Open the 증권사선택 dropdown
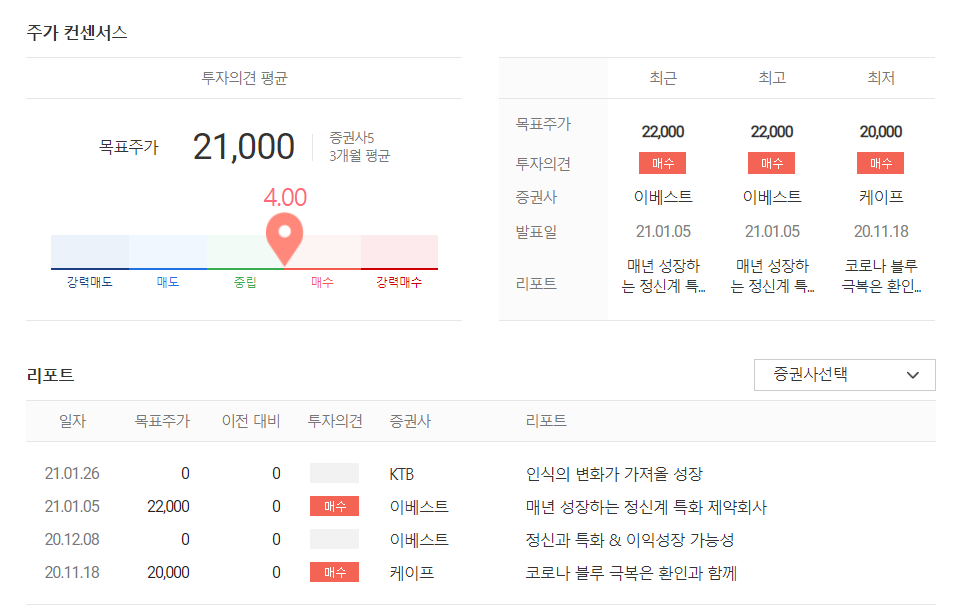 point(844,375)
